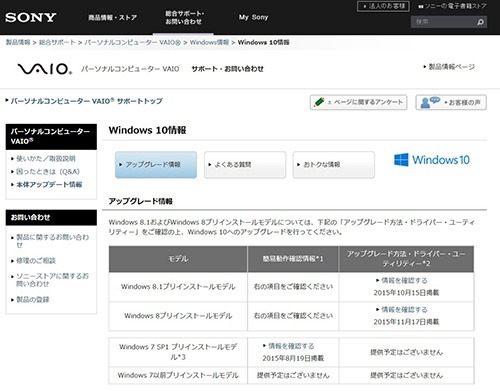Click the Windows 10 logo
This screenshot has height=391, width=500.
(432, 160)
